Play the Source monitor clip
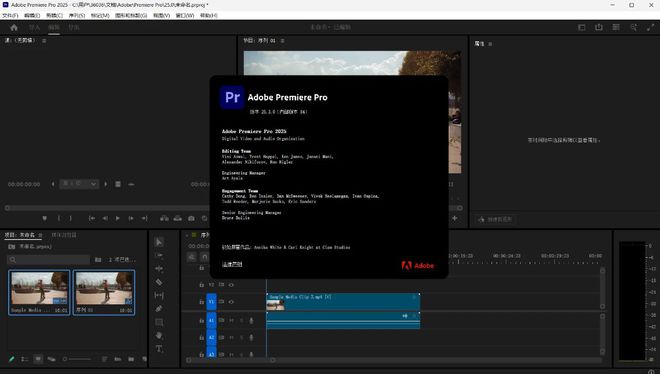660x374 pixels. (x=117, y=218)
